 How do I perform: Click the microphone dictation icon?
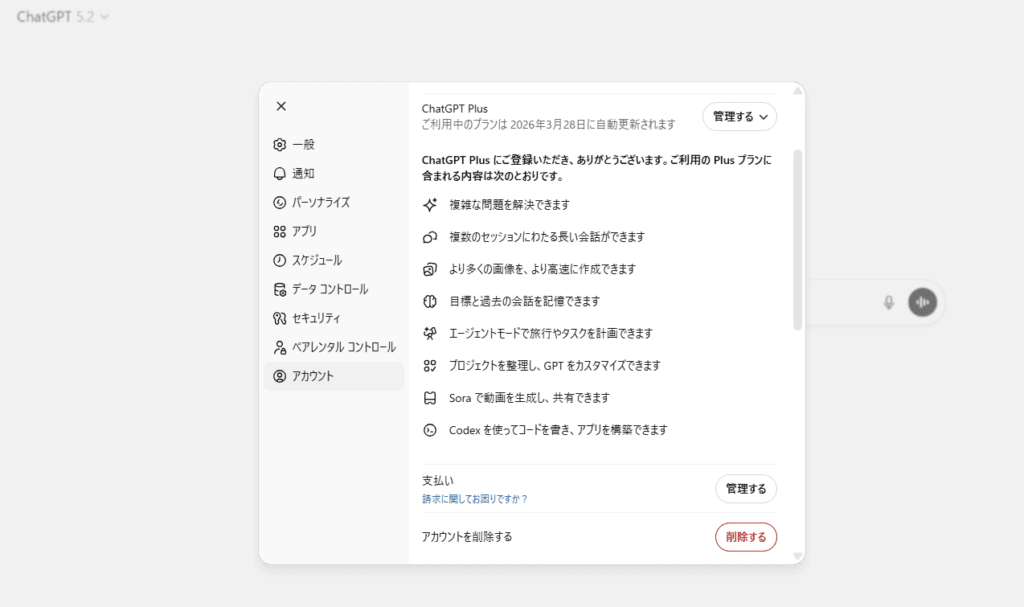tap(888, 302)
